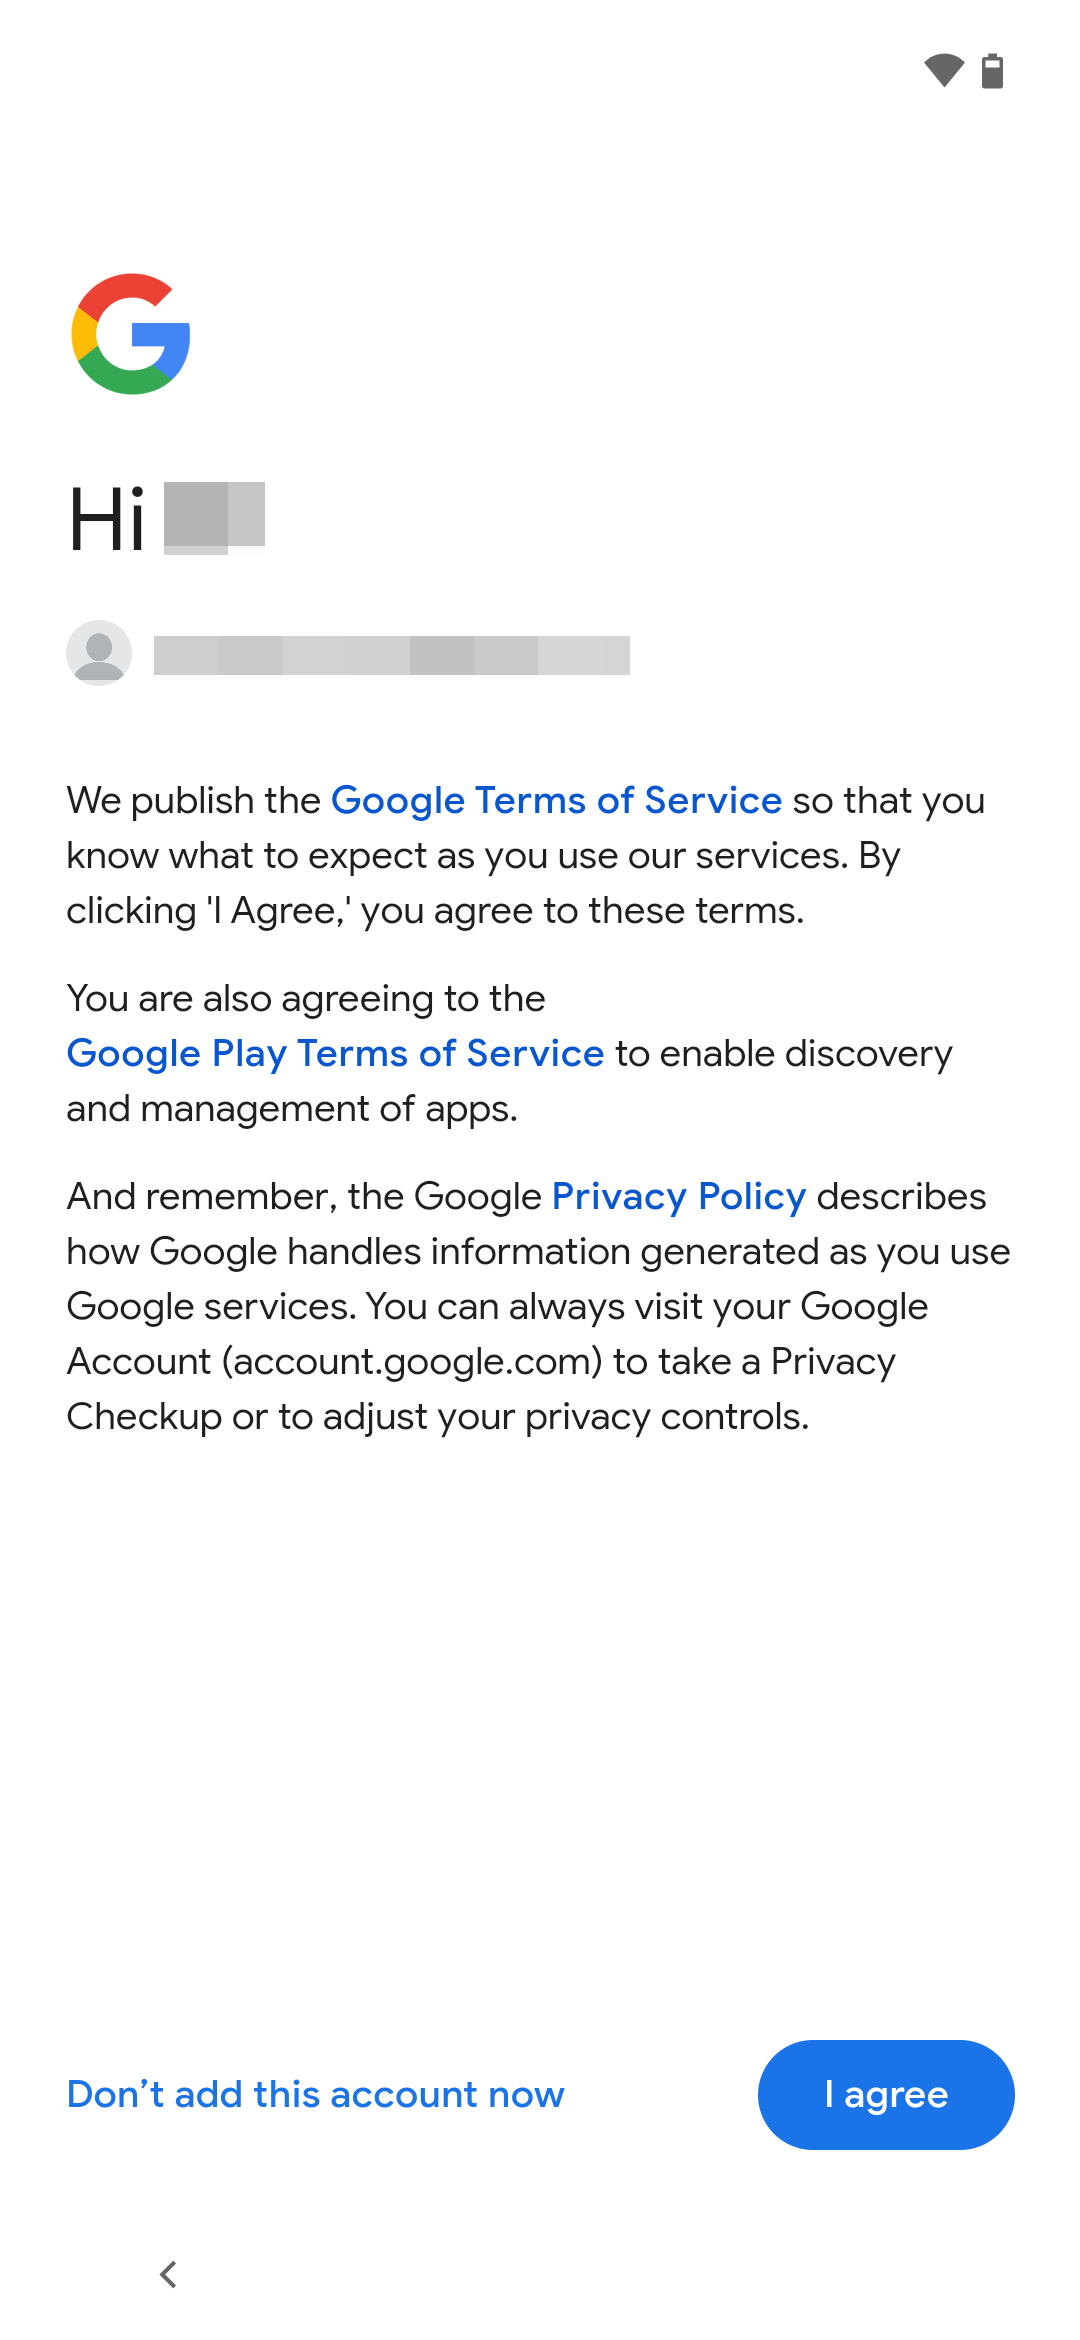Tap the "how Google handles information" line

(x=538, y=1252)
